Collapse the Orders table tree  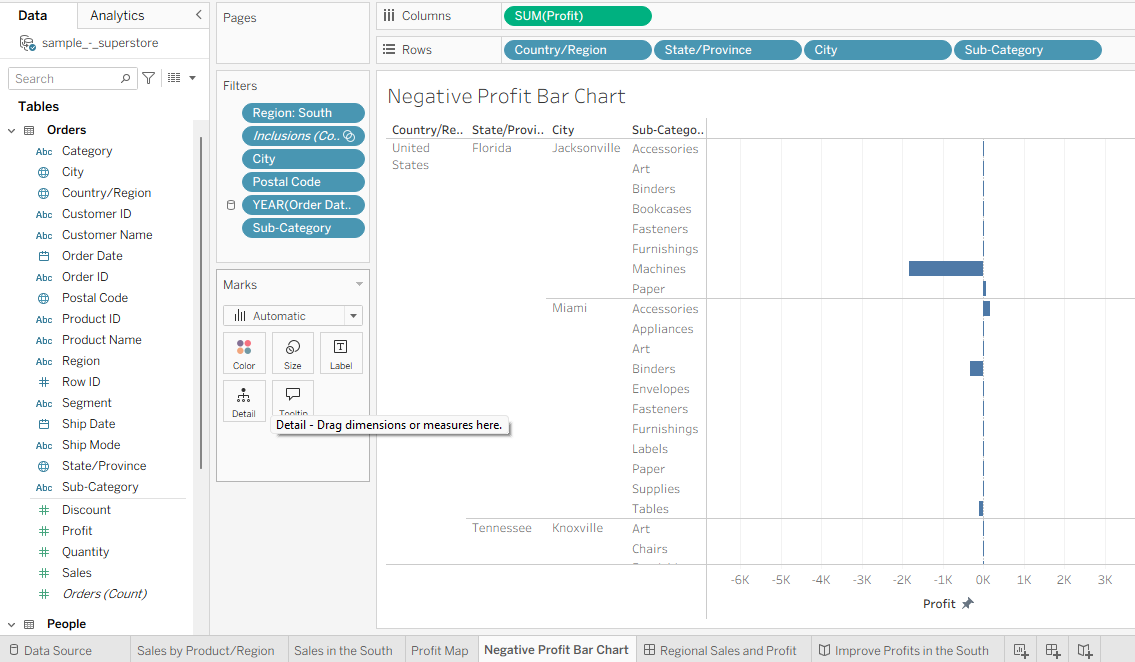(x=12, y=131)
